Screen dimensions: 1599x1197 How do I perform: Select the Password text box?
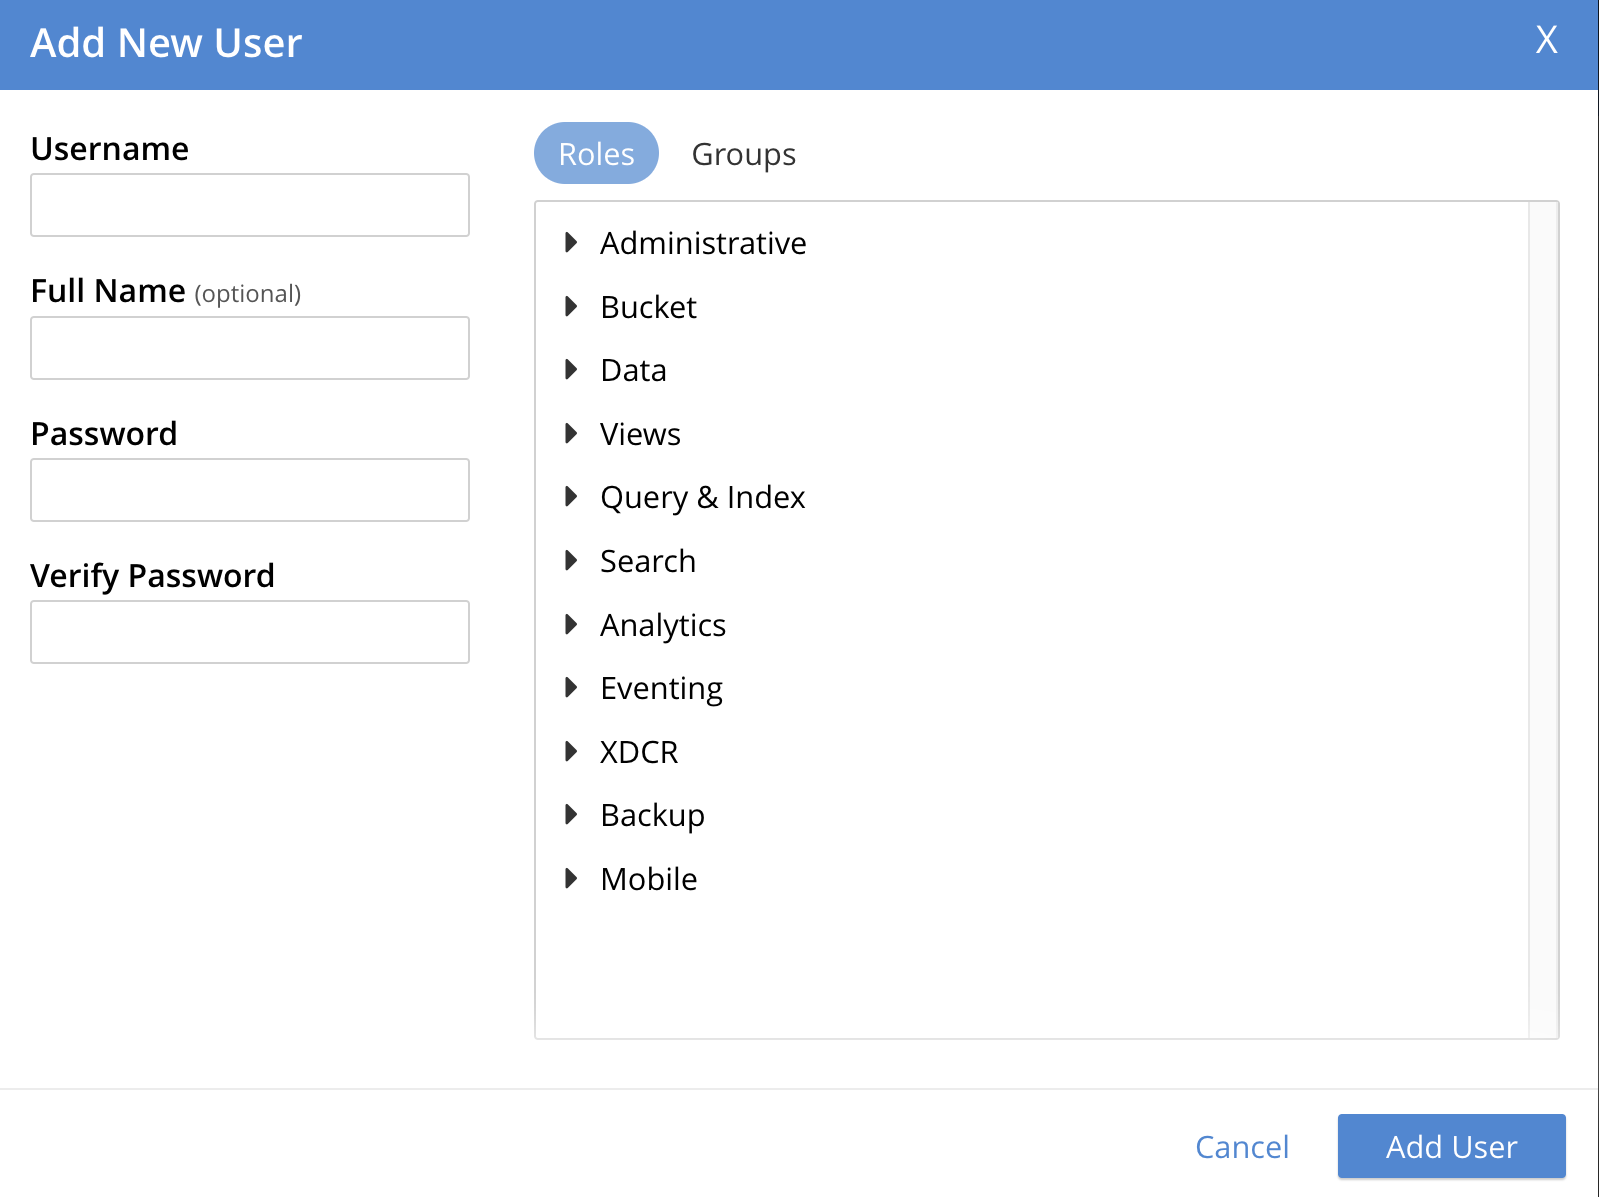coord(250,490)
